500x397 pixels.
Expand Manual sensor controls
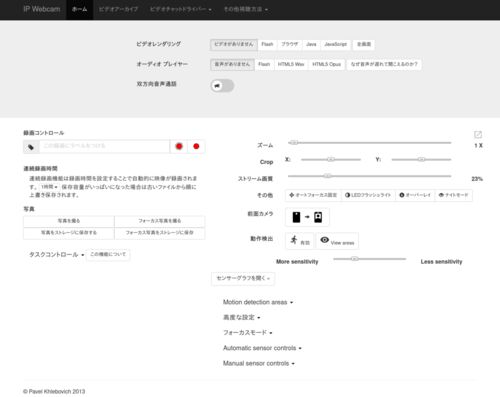point(259,363)
